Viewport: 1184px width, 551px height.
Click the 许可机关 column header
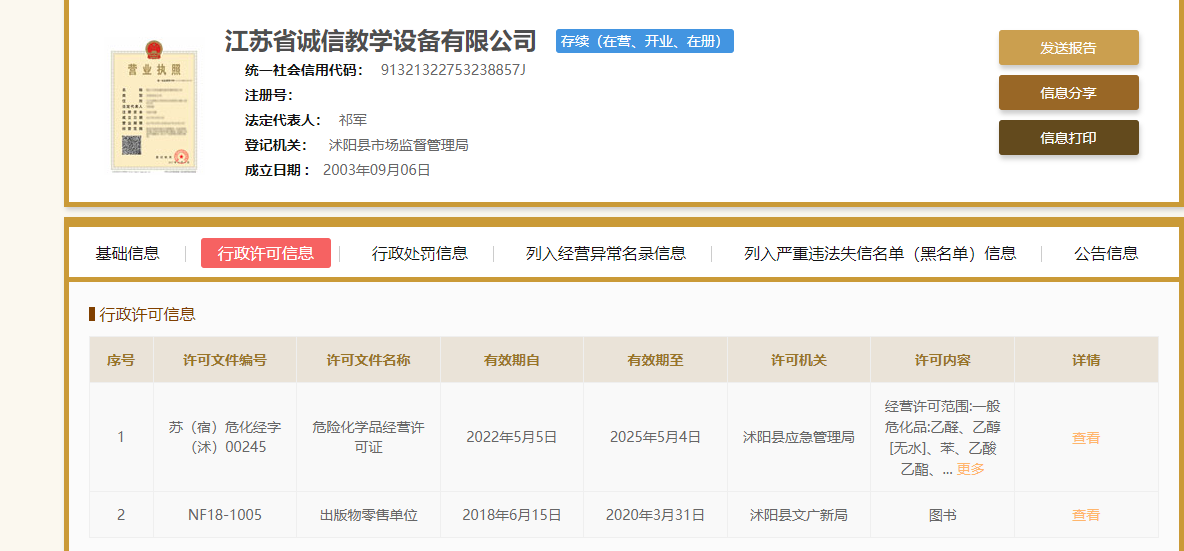[799, 360]
